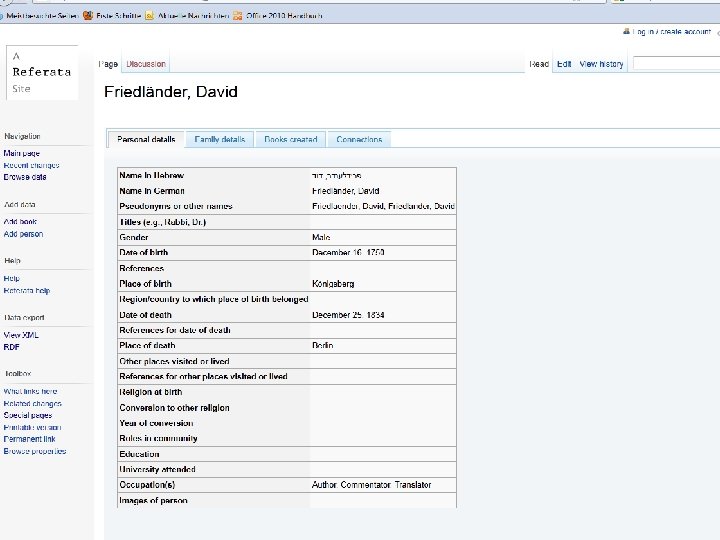Open 'Browse properties' link
Screen dimensions: 720x540
35,451
